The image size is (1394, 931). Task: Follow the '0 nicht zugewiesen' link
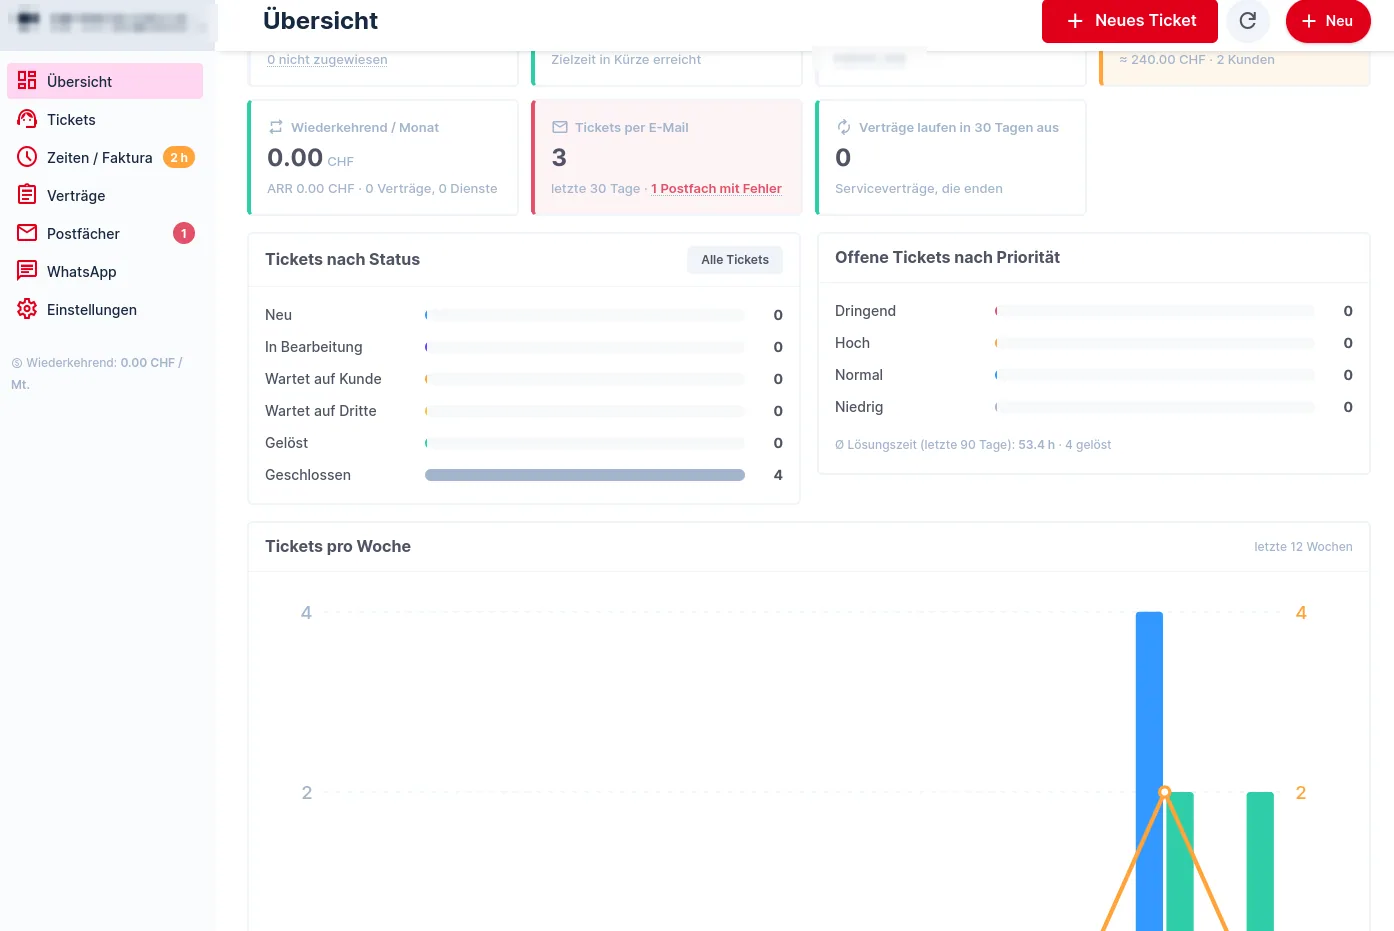coord(327,59)
